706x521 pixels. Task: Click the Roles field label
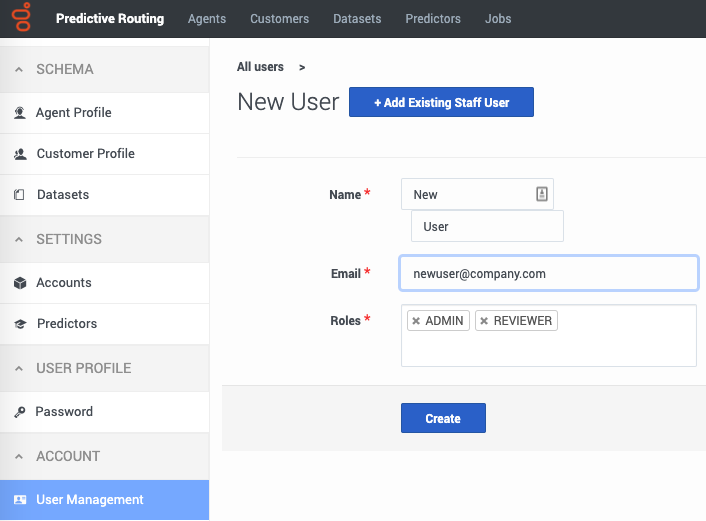(345, 321)
